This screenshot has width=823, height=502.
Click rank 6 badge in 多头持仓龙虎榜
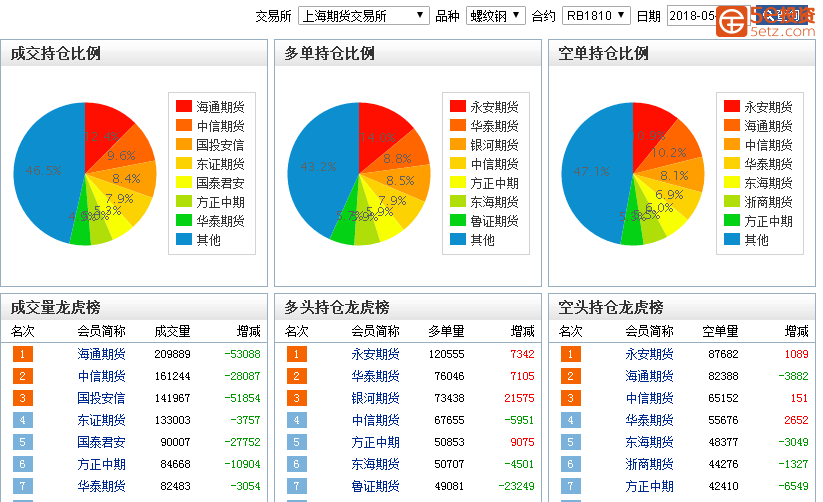297,464
